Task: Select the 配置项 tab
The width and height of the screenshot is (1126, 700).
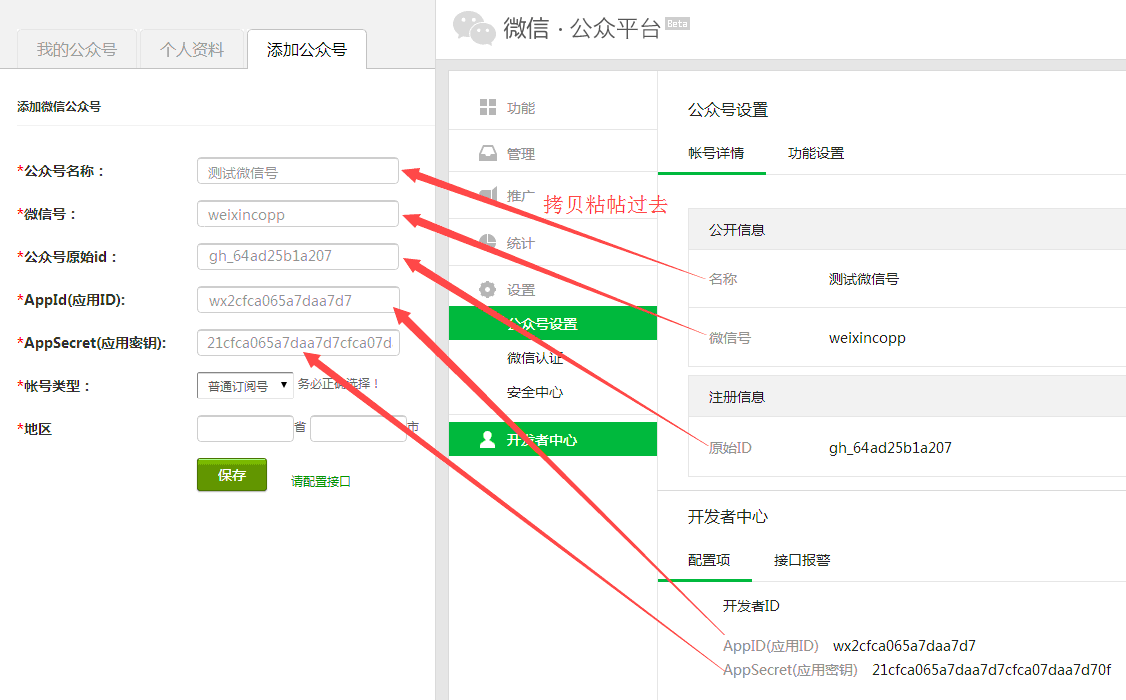Action: [709, 560]
